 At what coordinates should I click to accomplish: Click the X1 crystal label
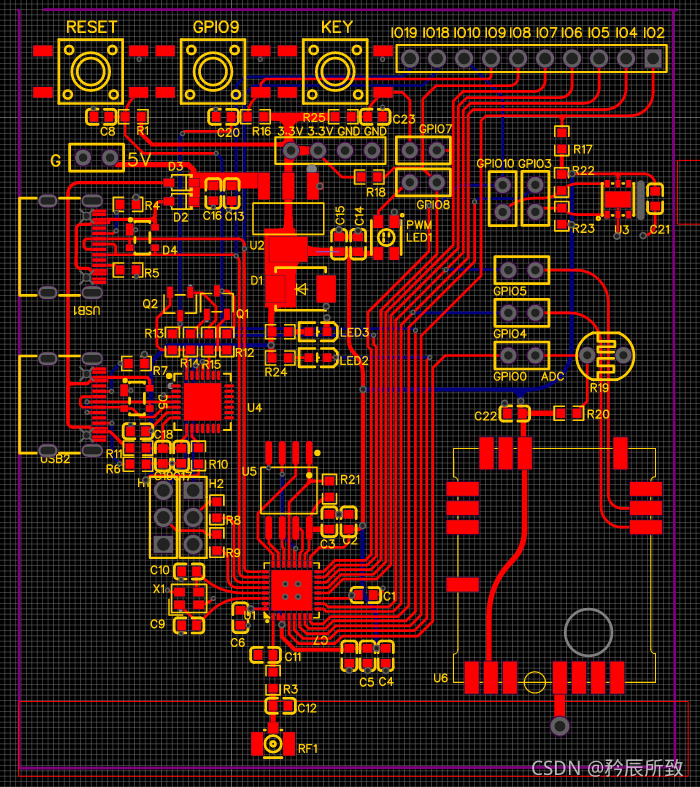159,589
